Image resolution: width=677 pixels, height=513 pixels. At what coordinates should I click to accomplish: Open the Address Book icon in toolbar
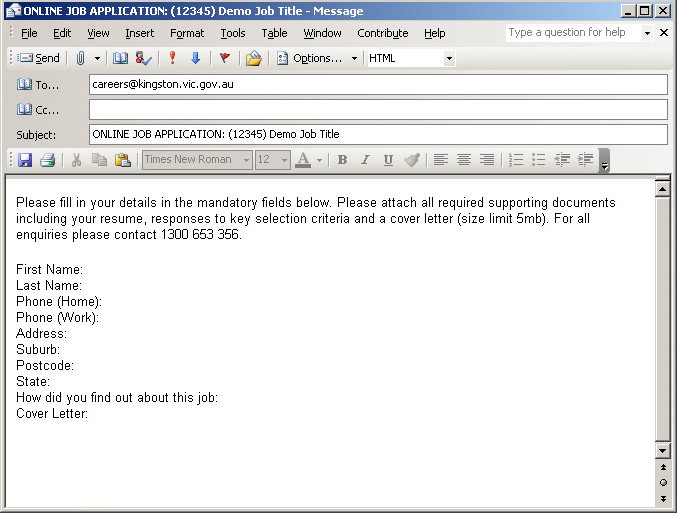coord(120,58)
